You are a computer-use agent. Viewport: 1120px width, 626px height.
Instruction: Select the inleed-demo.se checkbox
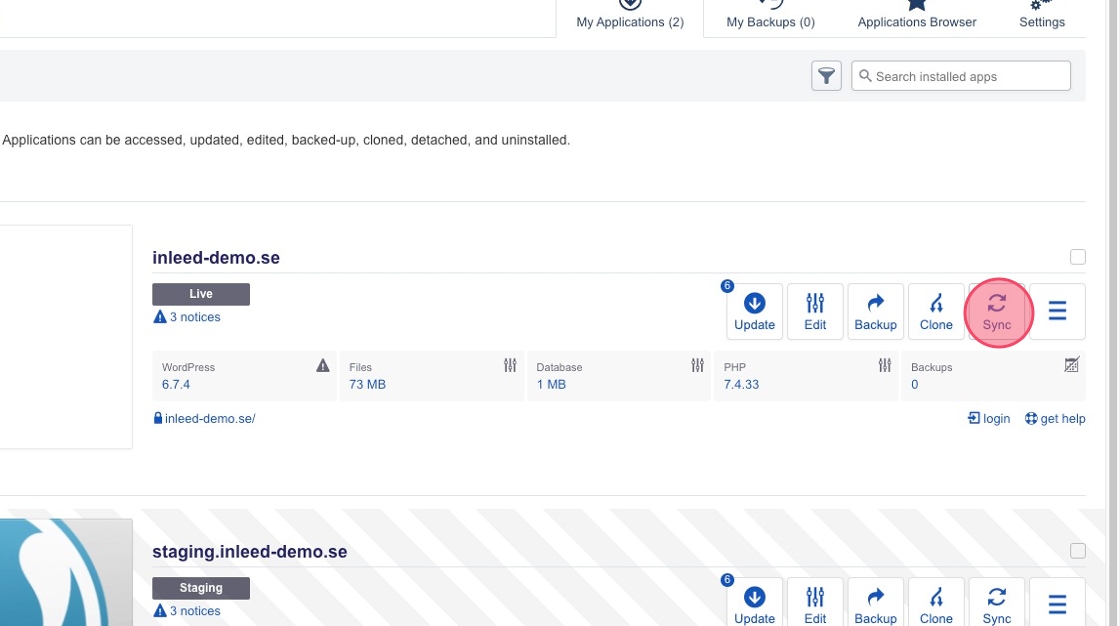coord(1077,257)
